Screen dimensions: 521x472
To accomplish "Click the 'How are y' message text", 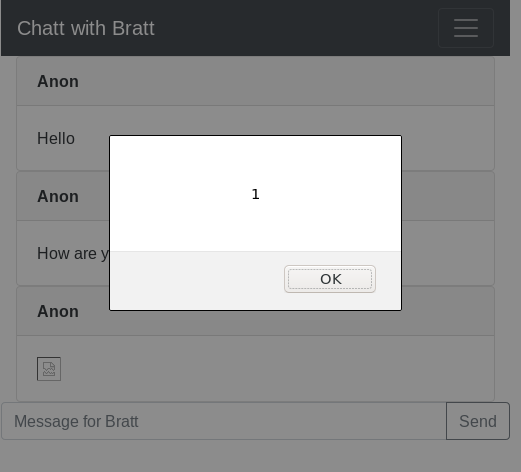I will click(73, 253).
